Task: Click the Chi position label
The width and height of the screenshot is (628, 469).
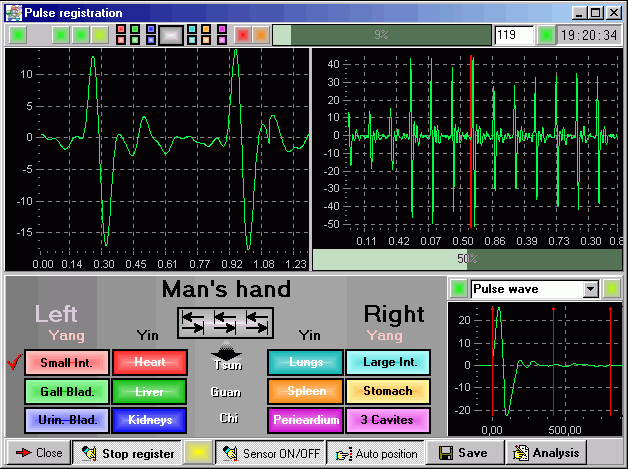Action: pyautogui.click(x=229, y=418)
